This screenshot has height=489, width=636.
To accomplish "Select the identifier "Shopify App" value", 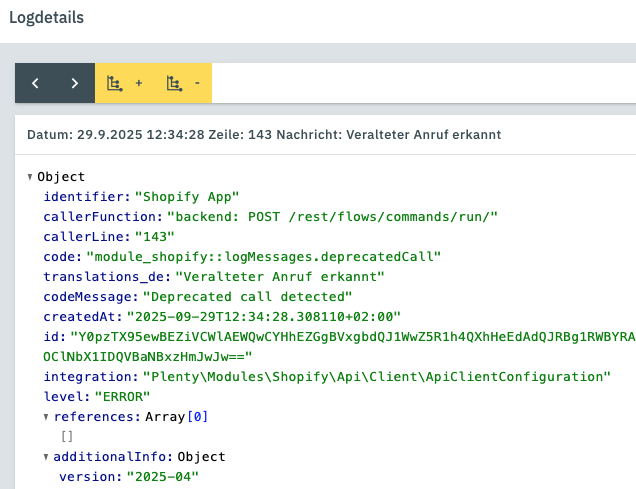I will pyautogui.click(x=187, y=197).
